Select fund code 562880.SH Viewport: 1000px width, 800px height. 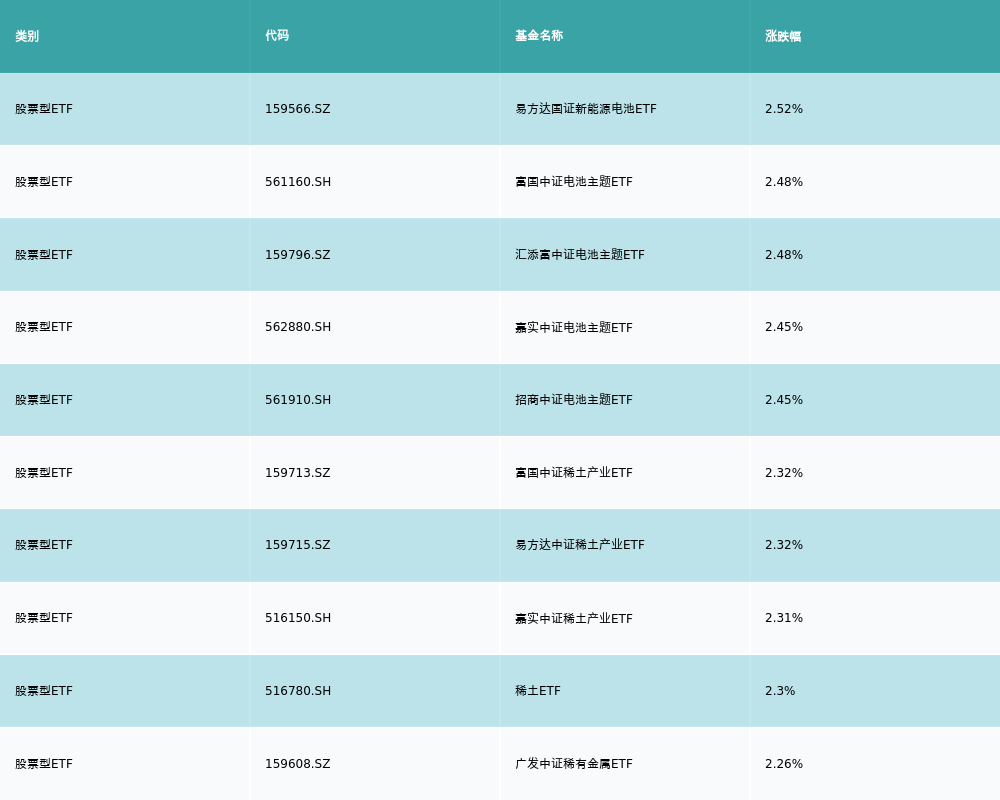coord(298,327)
